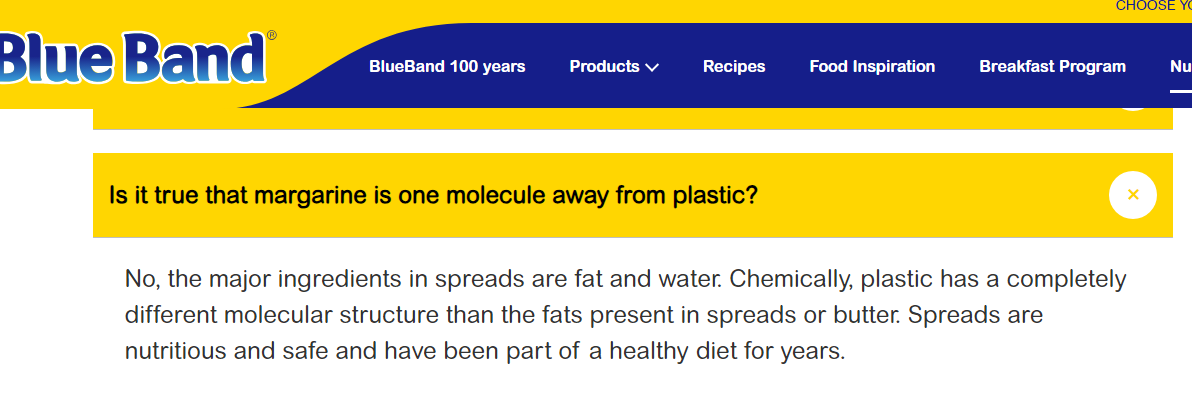Click the partially hidden circle icon above the question

1132,102
